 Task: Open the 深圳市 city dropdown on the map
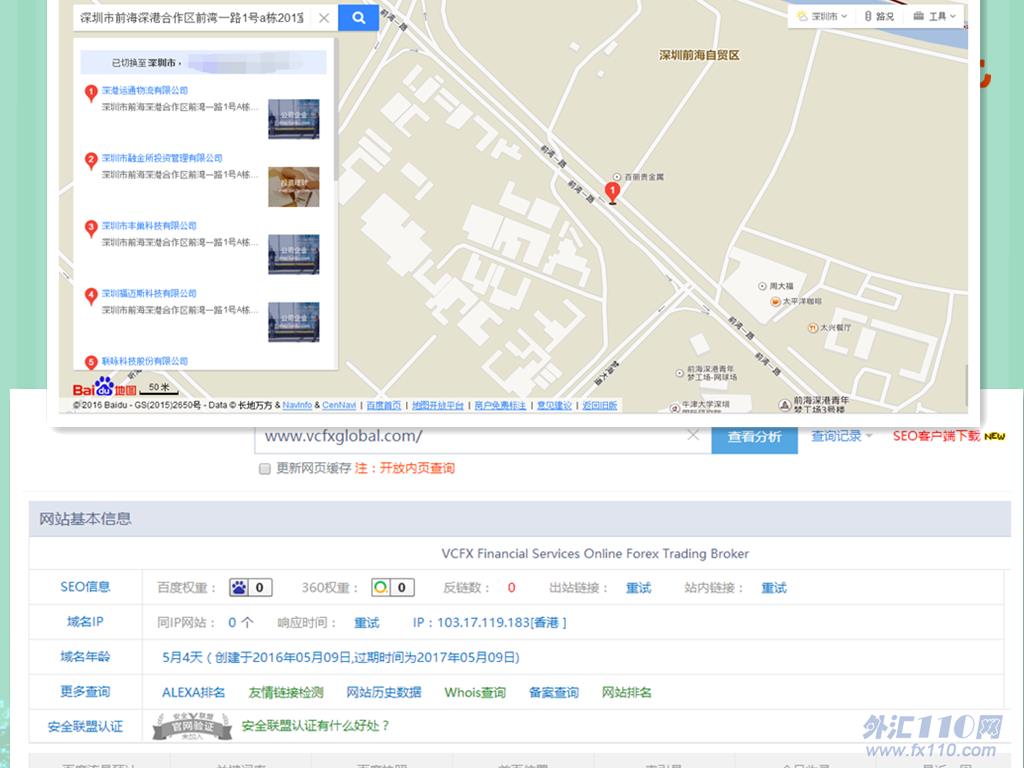822,16
